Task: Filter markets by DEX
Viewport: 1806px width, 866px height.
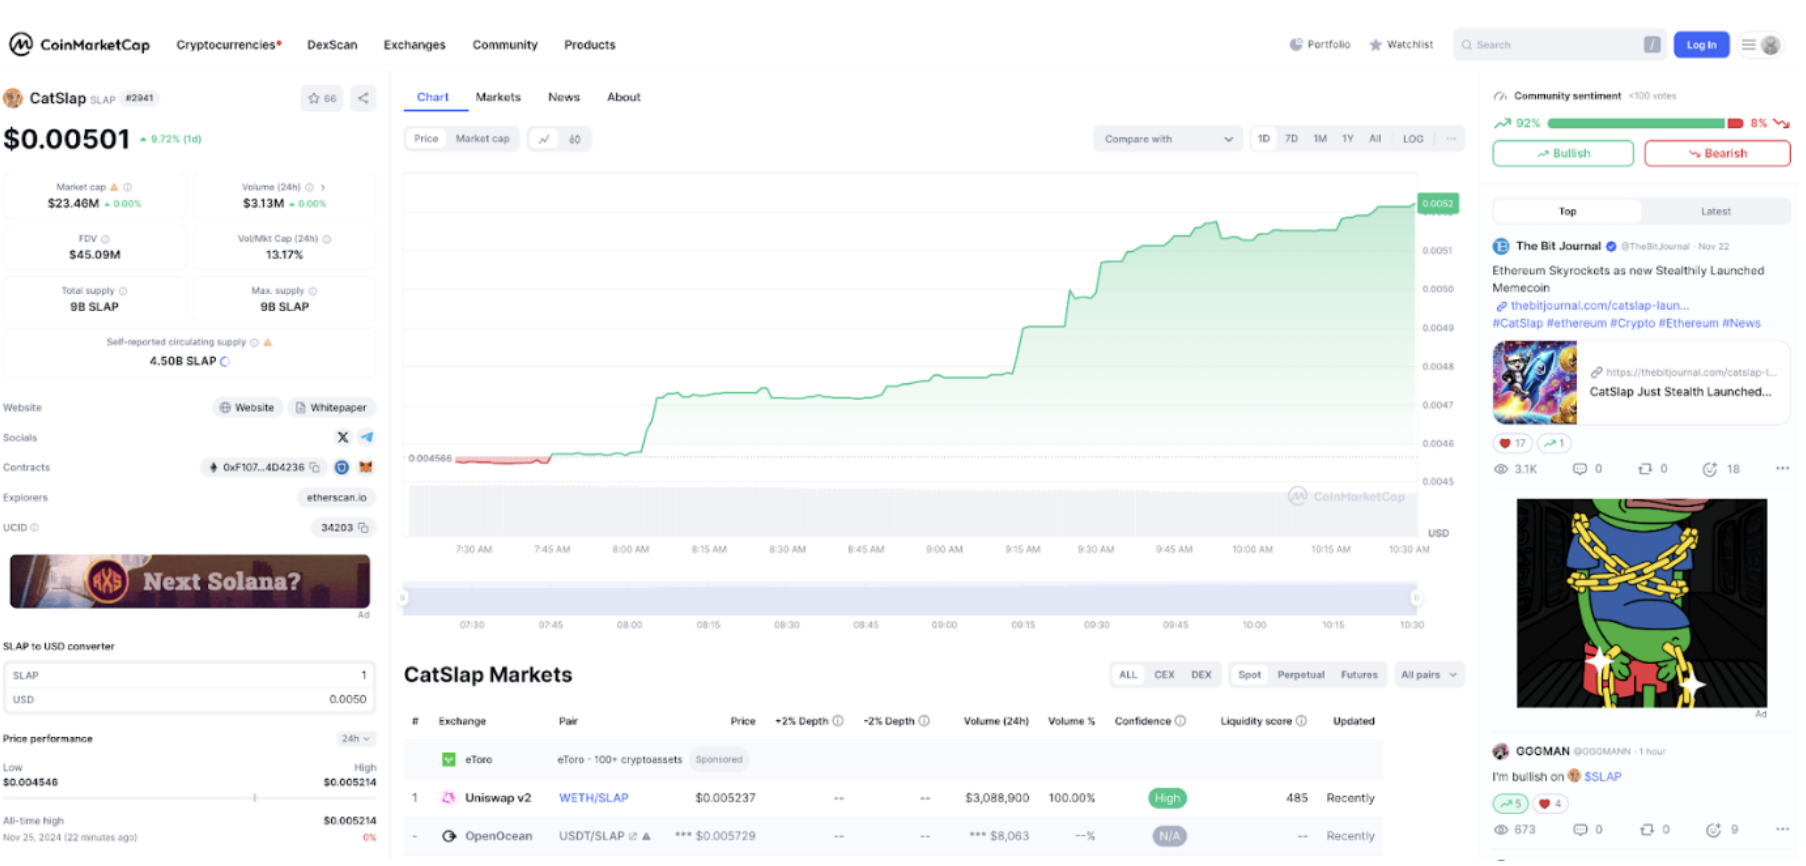Action: pyautogui.click(x=1201, y=675)
